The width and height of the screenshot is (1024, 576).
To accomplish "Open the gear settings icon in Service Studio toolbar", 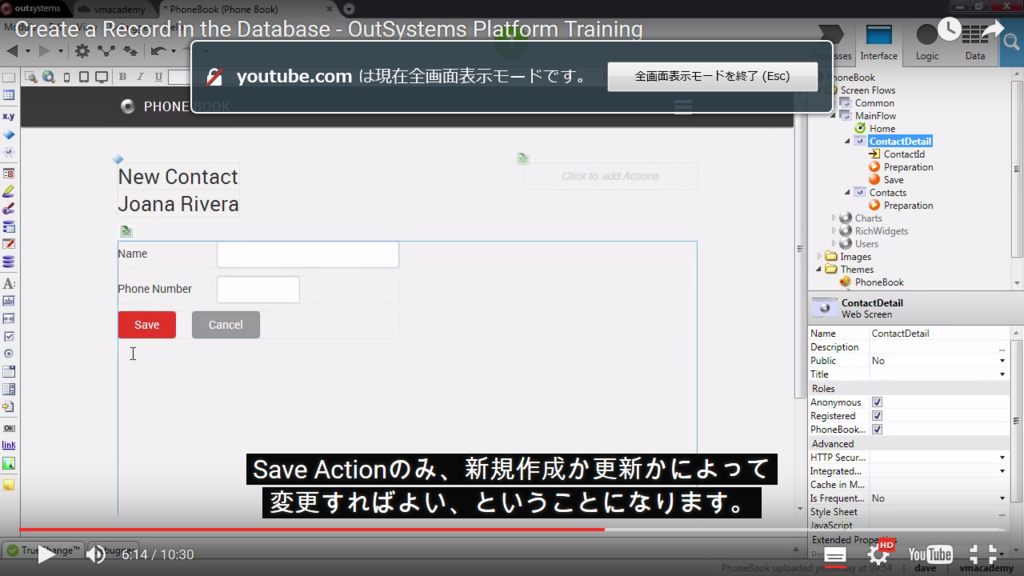I will click(x=82, y=51).
